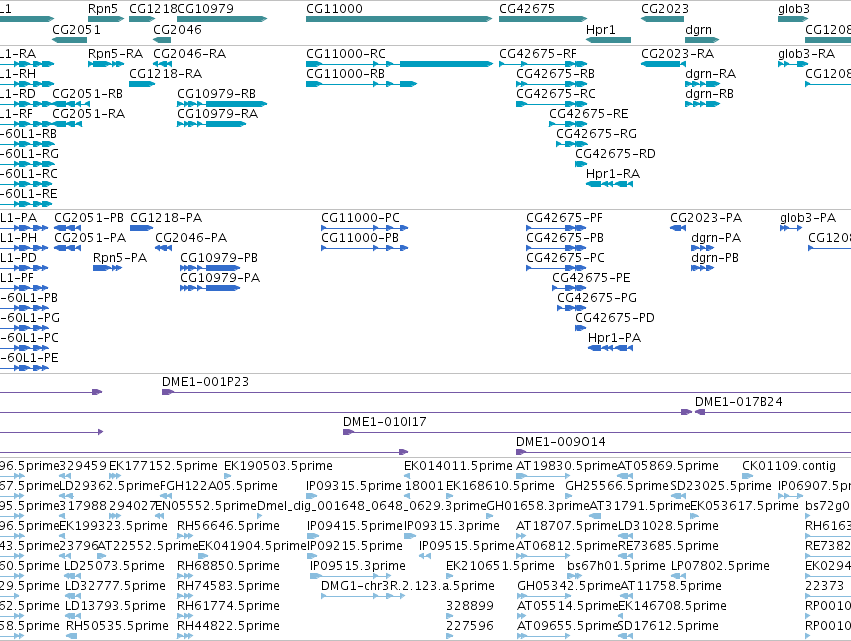Click protein glob3-PA

click(808, 218)
